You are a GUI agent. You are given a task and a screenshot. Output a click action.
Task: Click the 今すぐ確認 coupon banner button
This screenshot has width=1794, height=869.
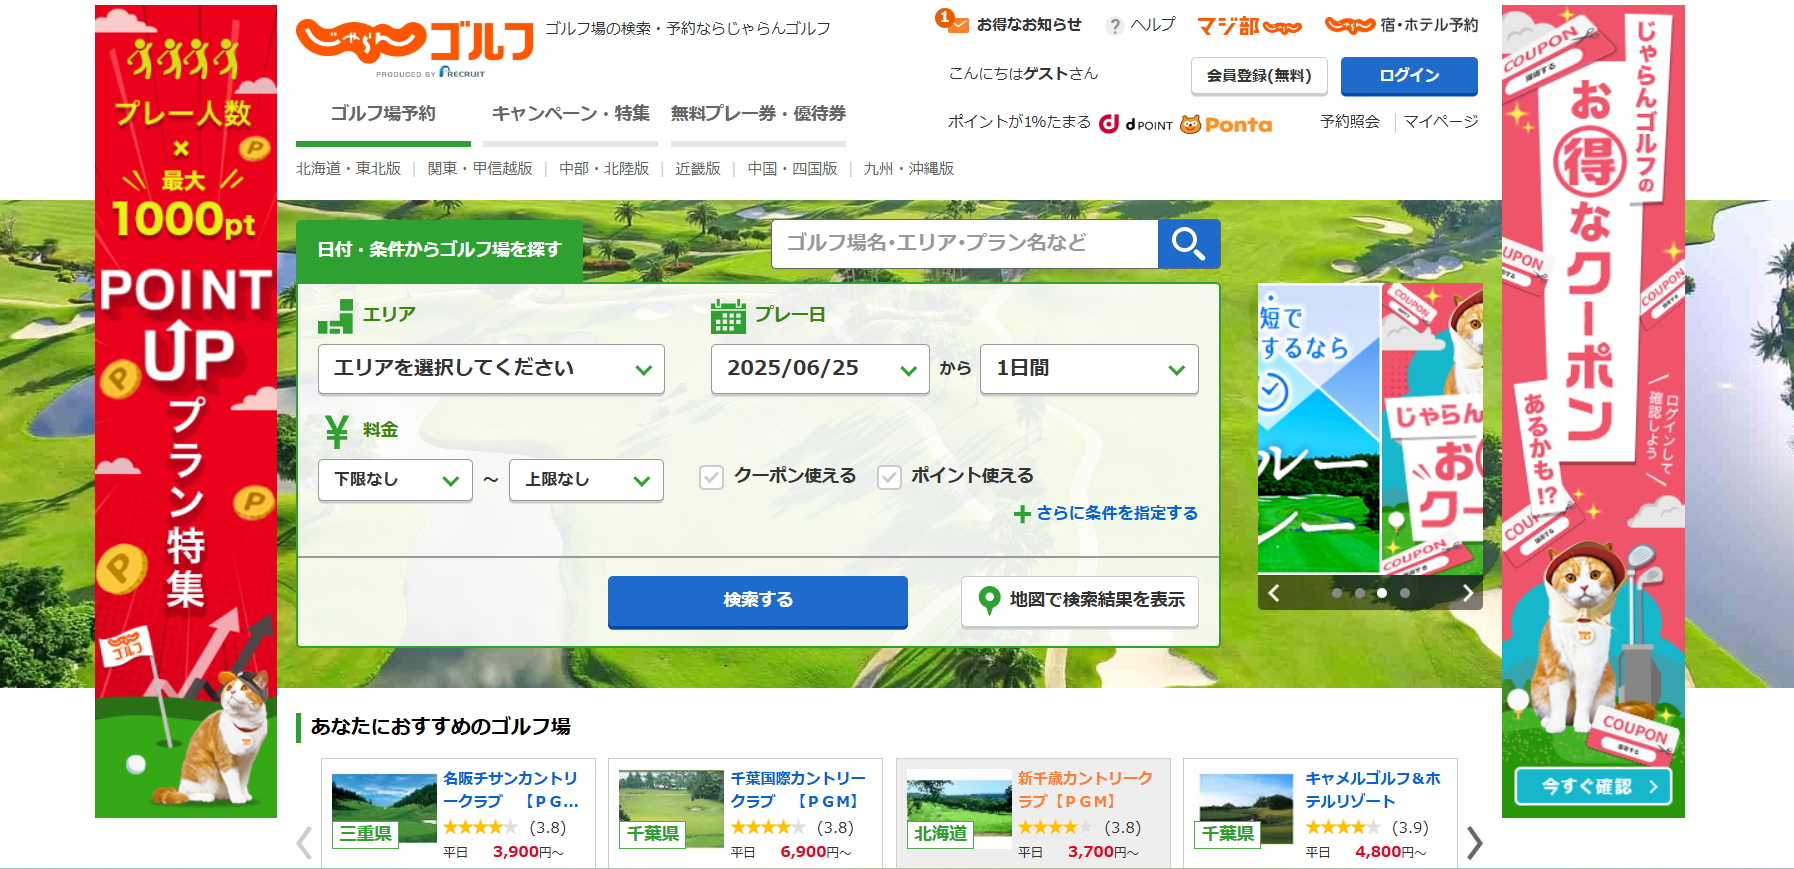(x=1593, y=787)
